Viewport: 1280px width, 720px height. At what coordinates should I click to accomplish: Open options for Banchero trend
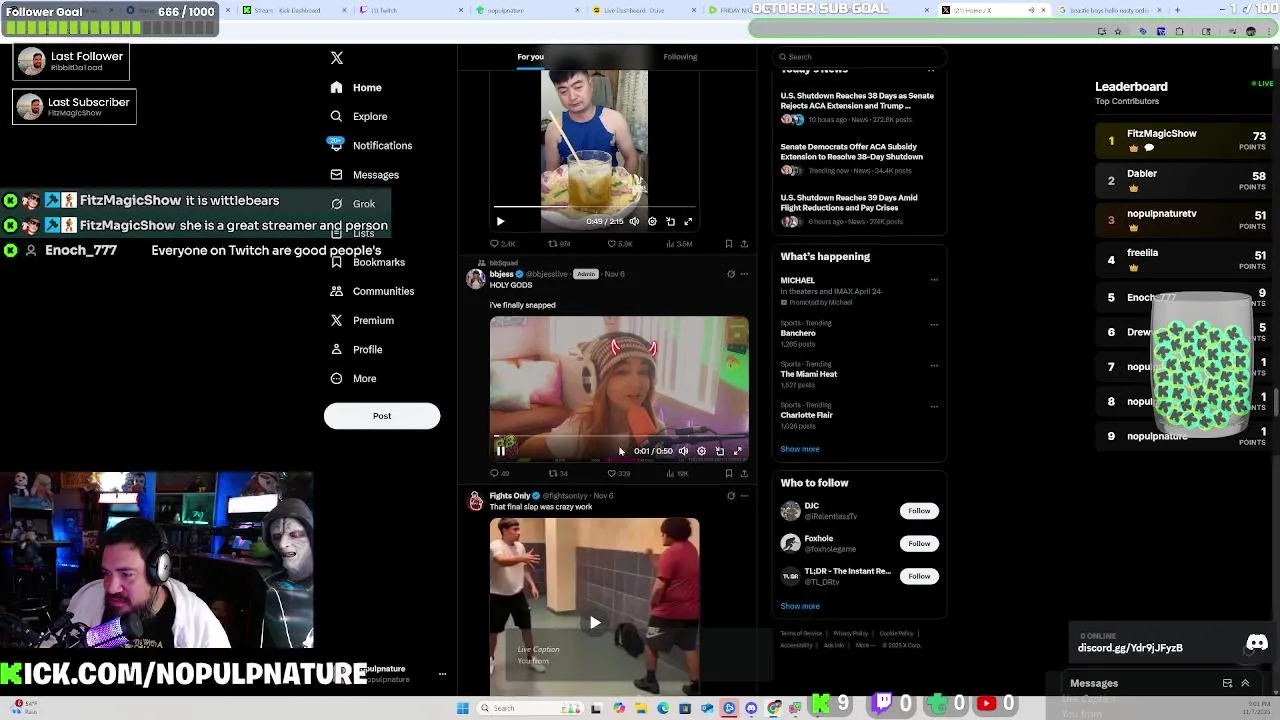pyautogui.click(x=934, y=324)
